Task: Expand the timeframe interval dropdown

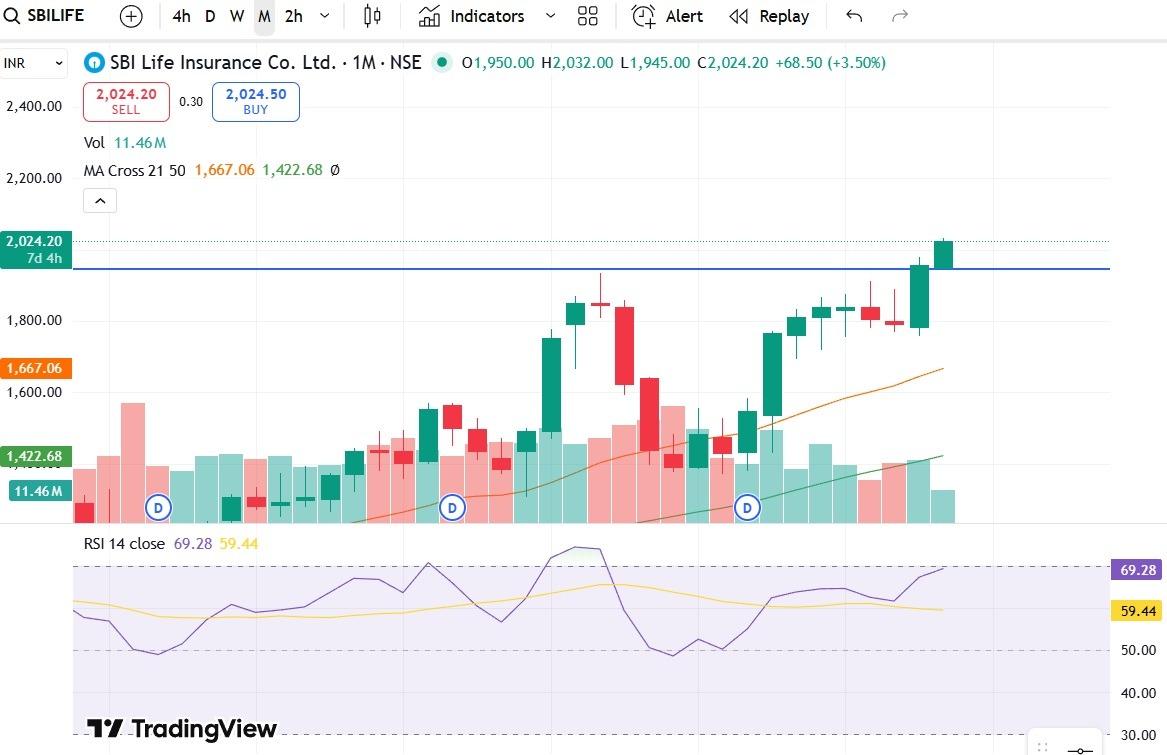Action: [x=324, y=16]
